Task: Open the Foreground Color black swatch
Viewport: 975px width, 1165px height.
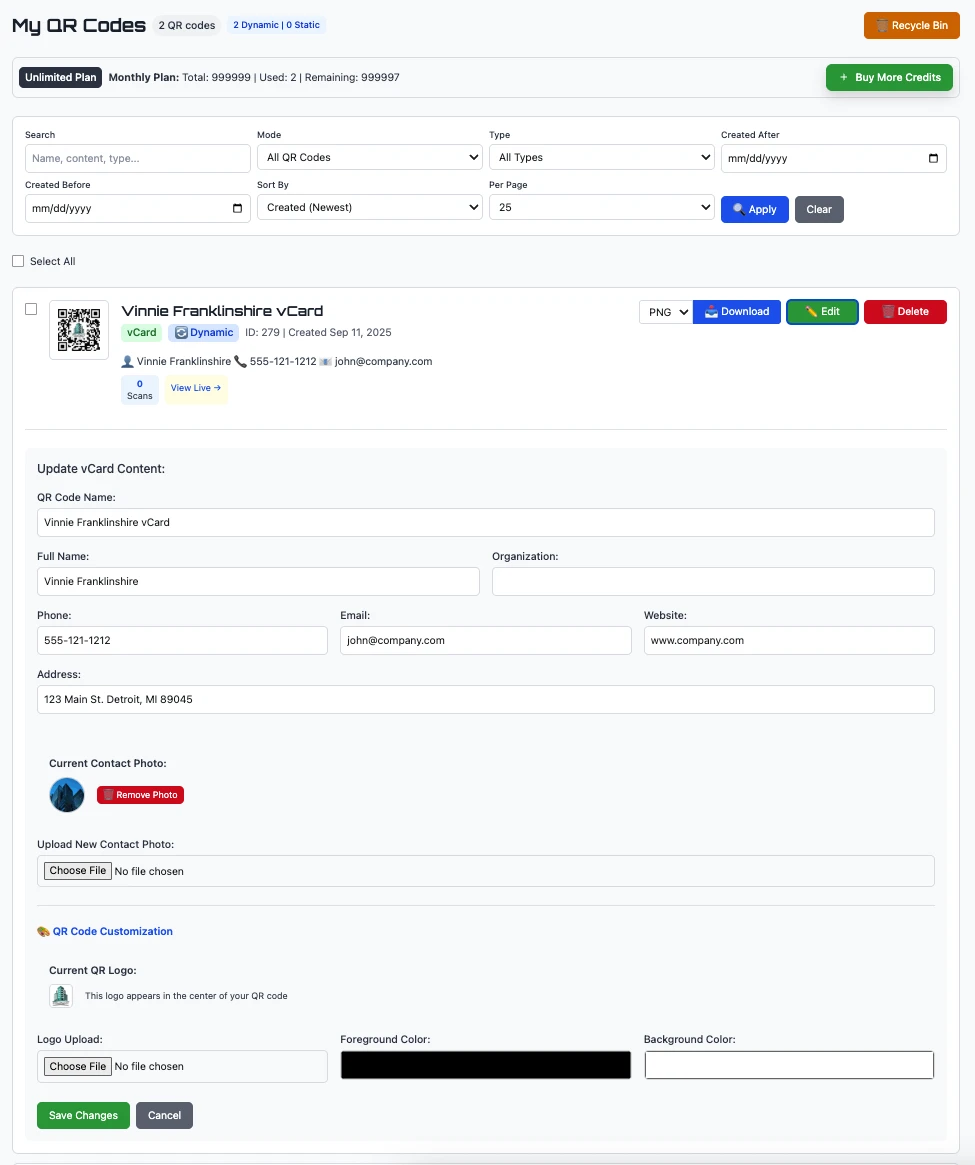Action: coord(485,1066)
